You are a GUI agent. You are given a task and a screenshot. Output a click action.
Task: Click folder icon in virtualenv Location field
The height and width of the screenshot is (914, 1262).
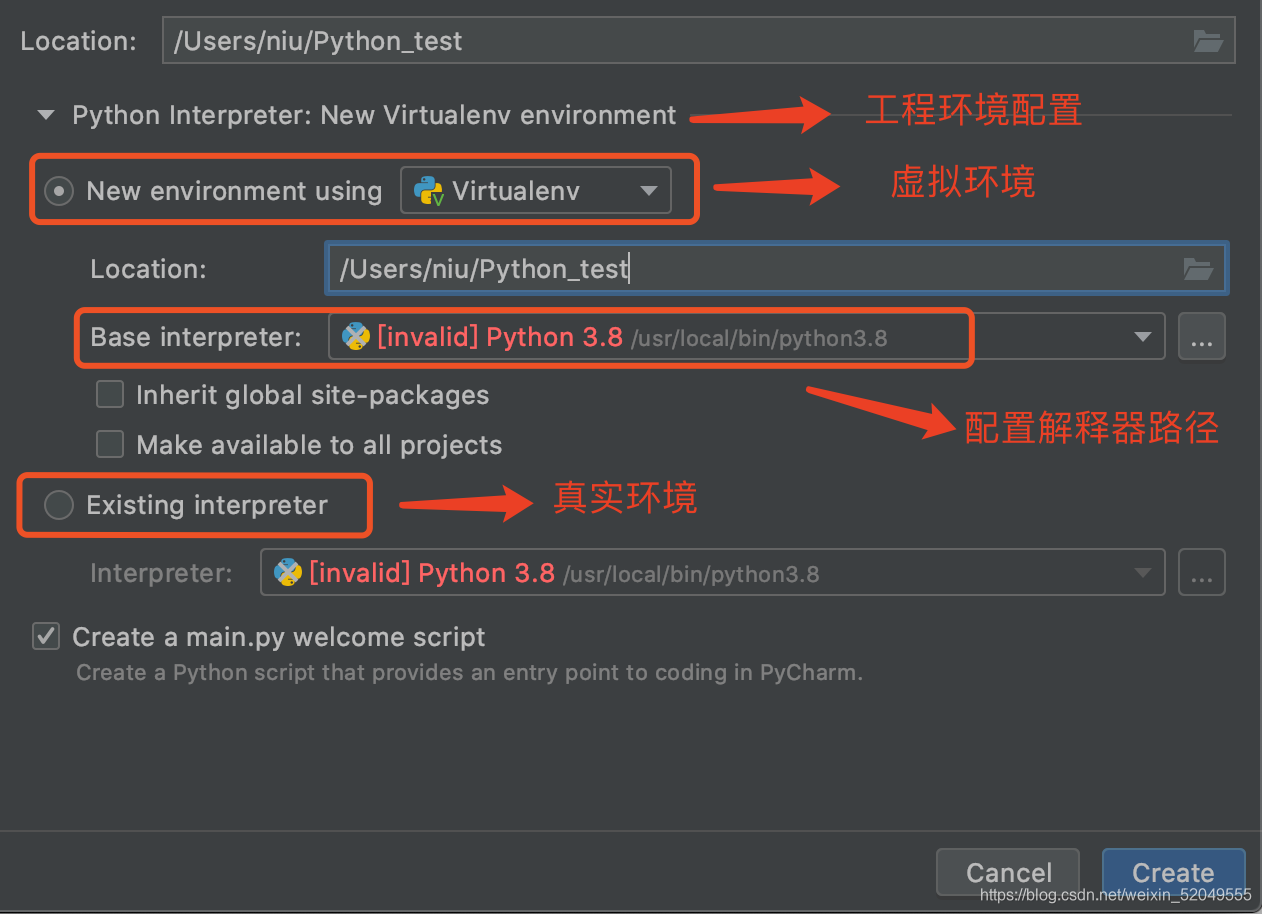point(1198,268)
